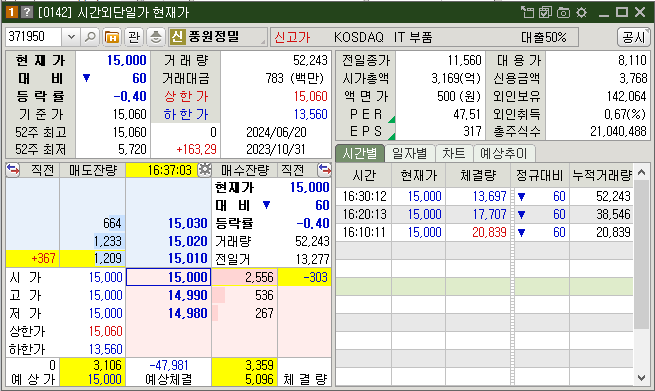Image resolution: width=655 pixels, height=391 pixels.
Task: Click the time display 16:37:03
Action: (169, 170)
